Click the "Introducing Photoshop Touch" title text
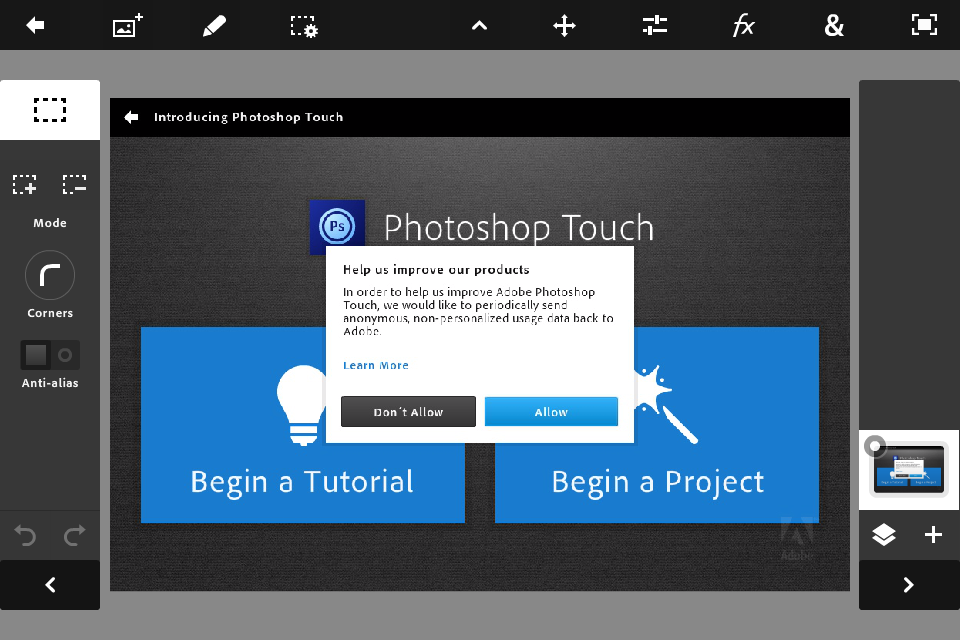This screenshot has height=640, width=960. [x=249, y=117]
